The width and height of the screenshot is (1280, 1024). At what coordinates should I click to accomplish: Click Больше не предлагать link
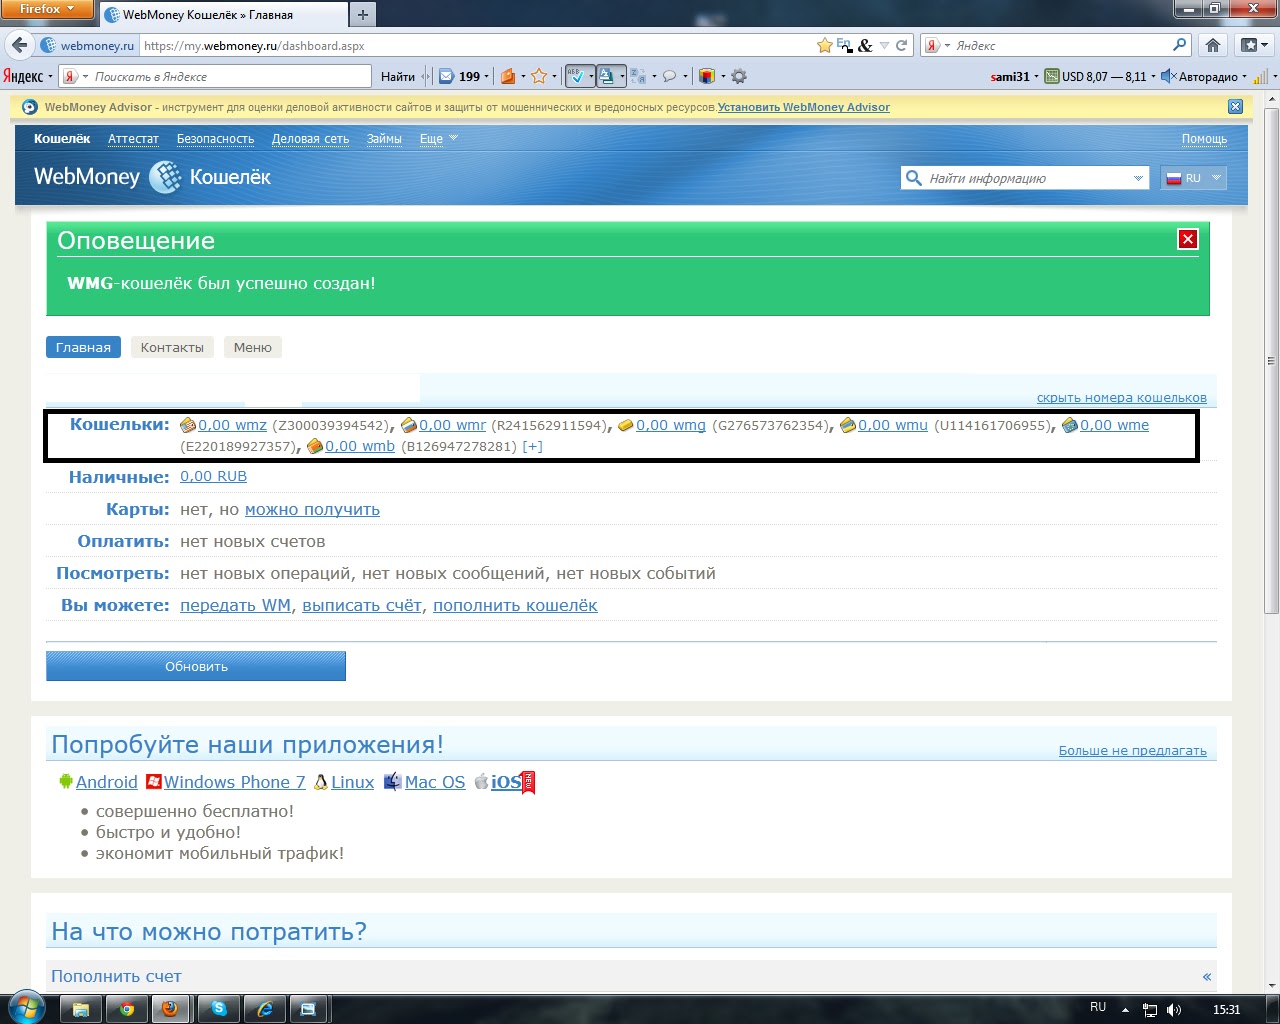pyautogui.click(x=1133, y=750)
